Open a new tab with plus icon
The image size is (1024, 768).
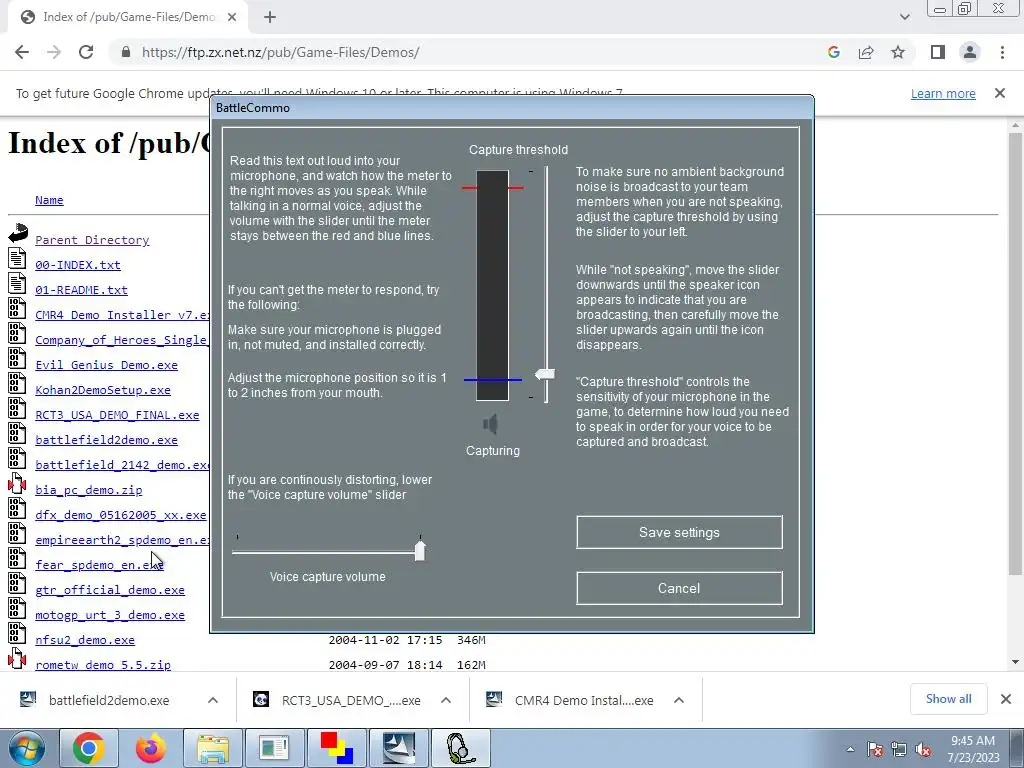[x=270, y=17]
